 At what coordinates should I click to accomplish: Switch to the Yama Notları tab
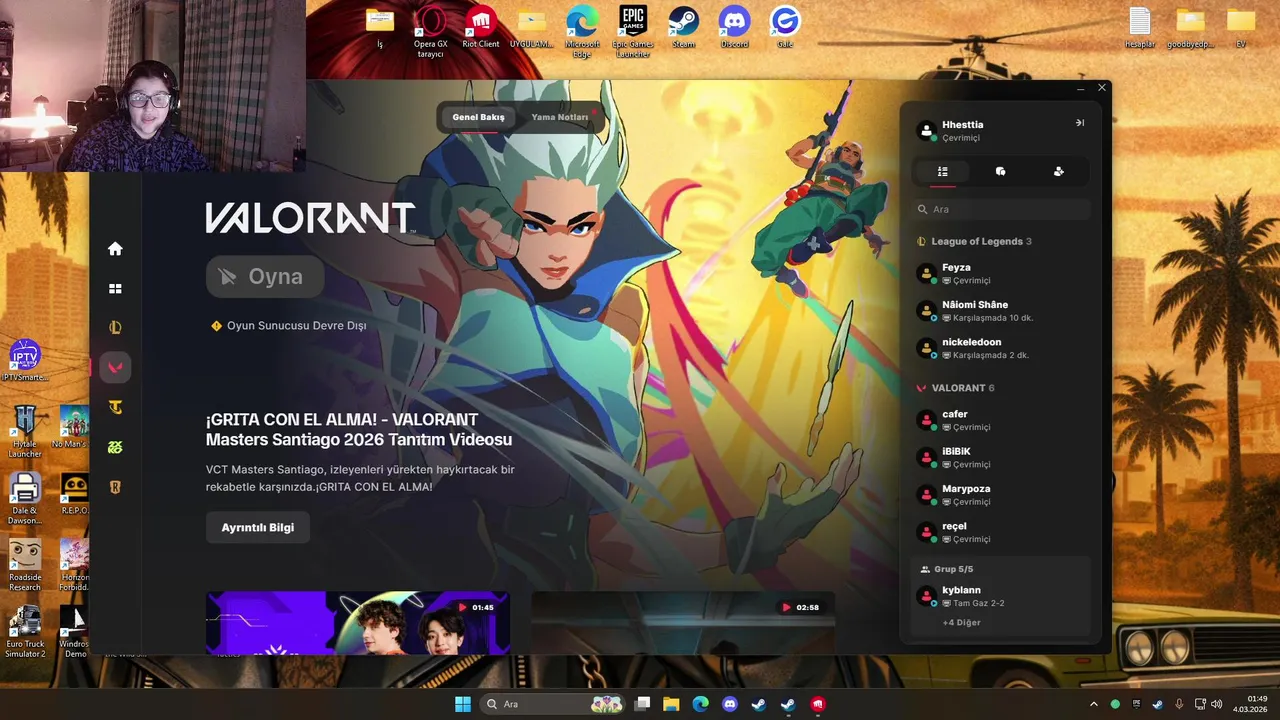coord(560,117)
